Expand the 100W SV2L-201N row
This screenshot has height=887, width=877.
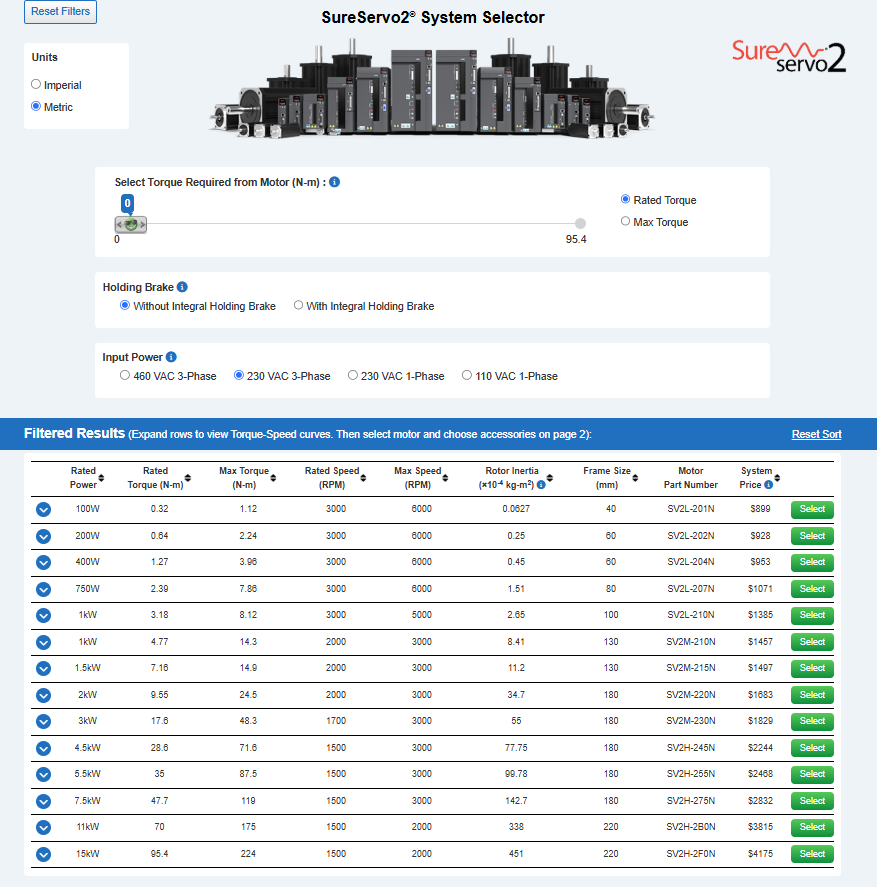[x=43, y=509]
